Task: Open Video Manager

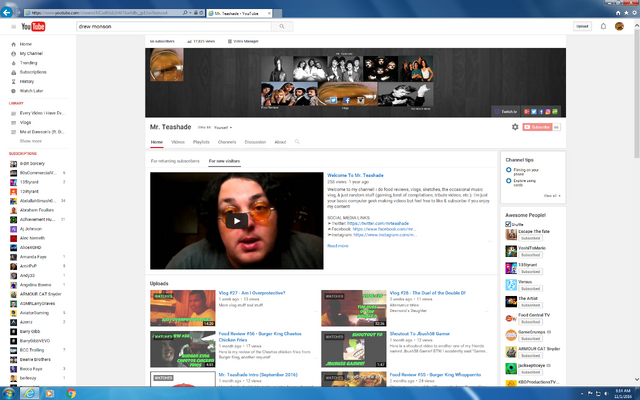Action: 243,41
